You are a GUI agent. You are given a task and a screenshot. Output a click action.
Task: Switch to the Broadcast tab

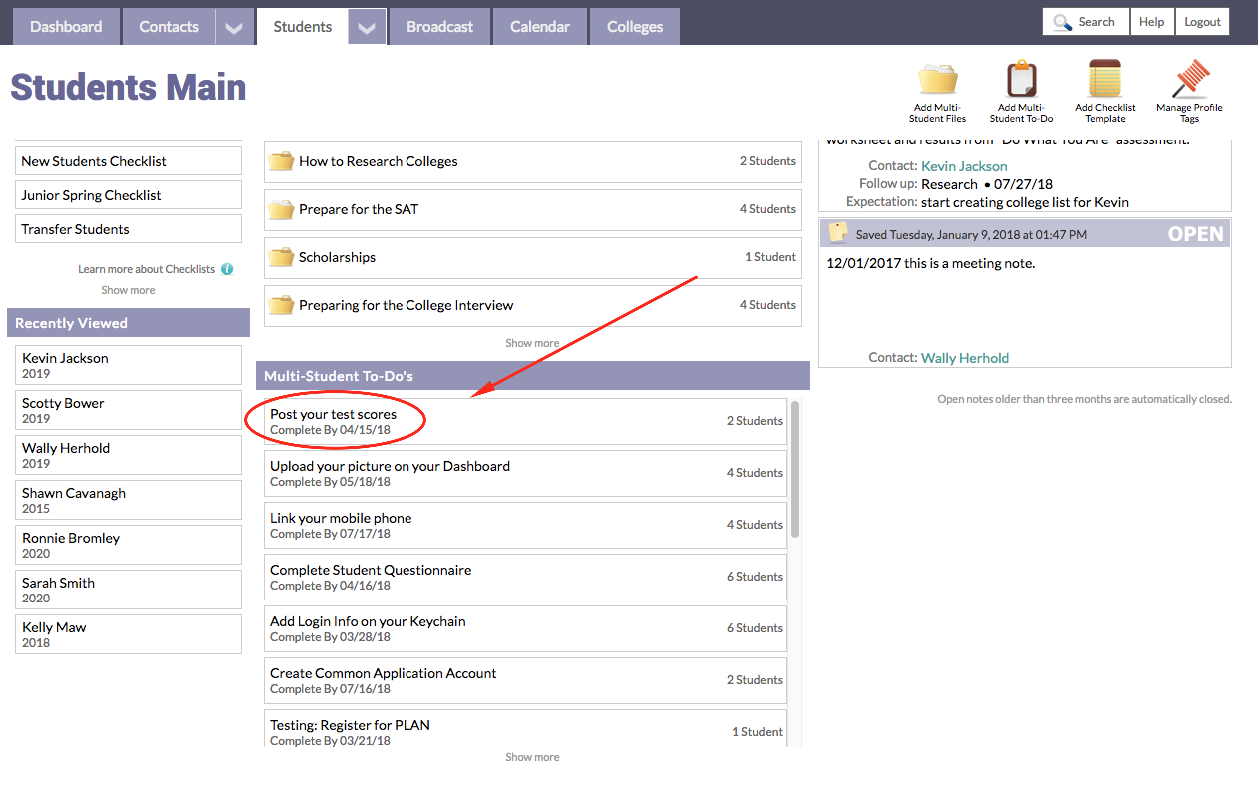pyautogui.click(x=440, y=27)
